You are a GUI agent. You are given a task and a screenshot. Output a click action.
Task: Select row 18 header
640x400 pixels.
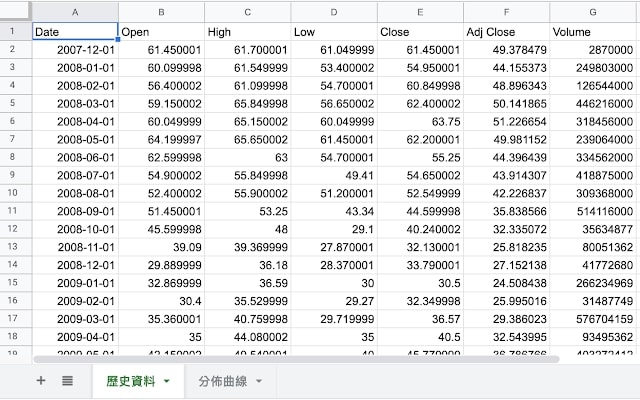pyautogui.click(x=16, y=337)
